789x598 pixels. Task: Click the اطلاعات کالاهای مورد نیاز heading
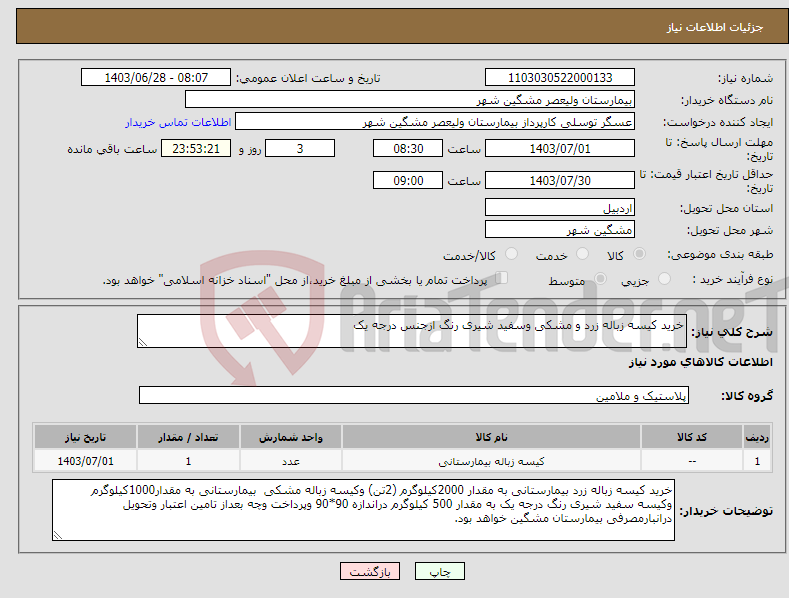point(700,362)
